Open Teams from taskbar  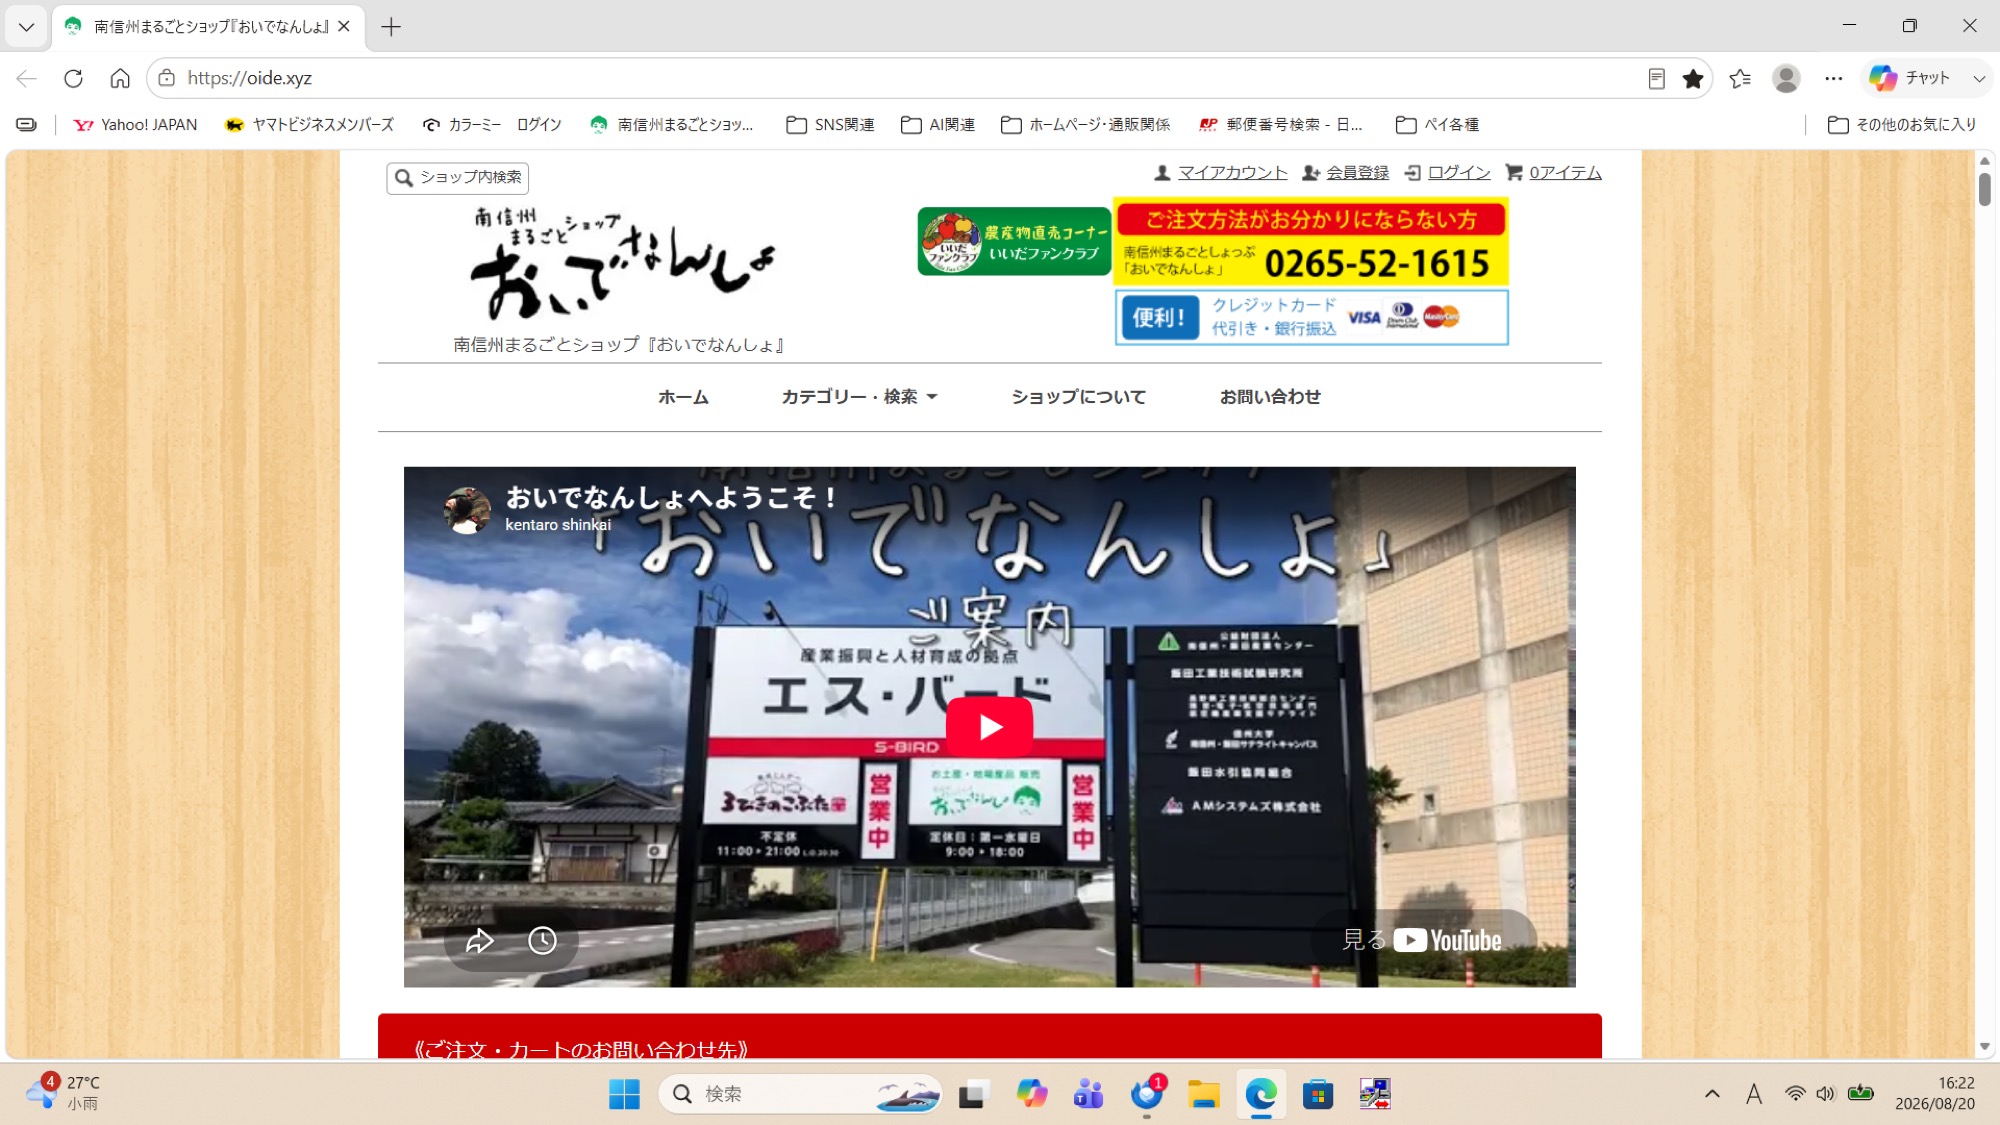tap(1088, 1094)
